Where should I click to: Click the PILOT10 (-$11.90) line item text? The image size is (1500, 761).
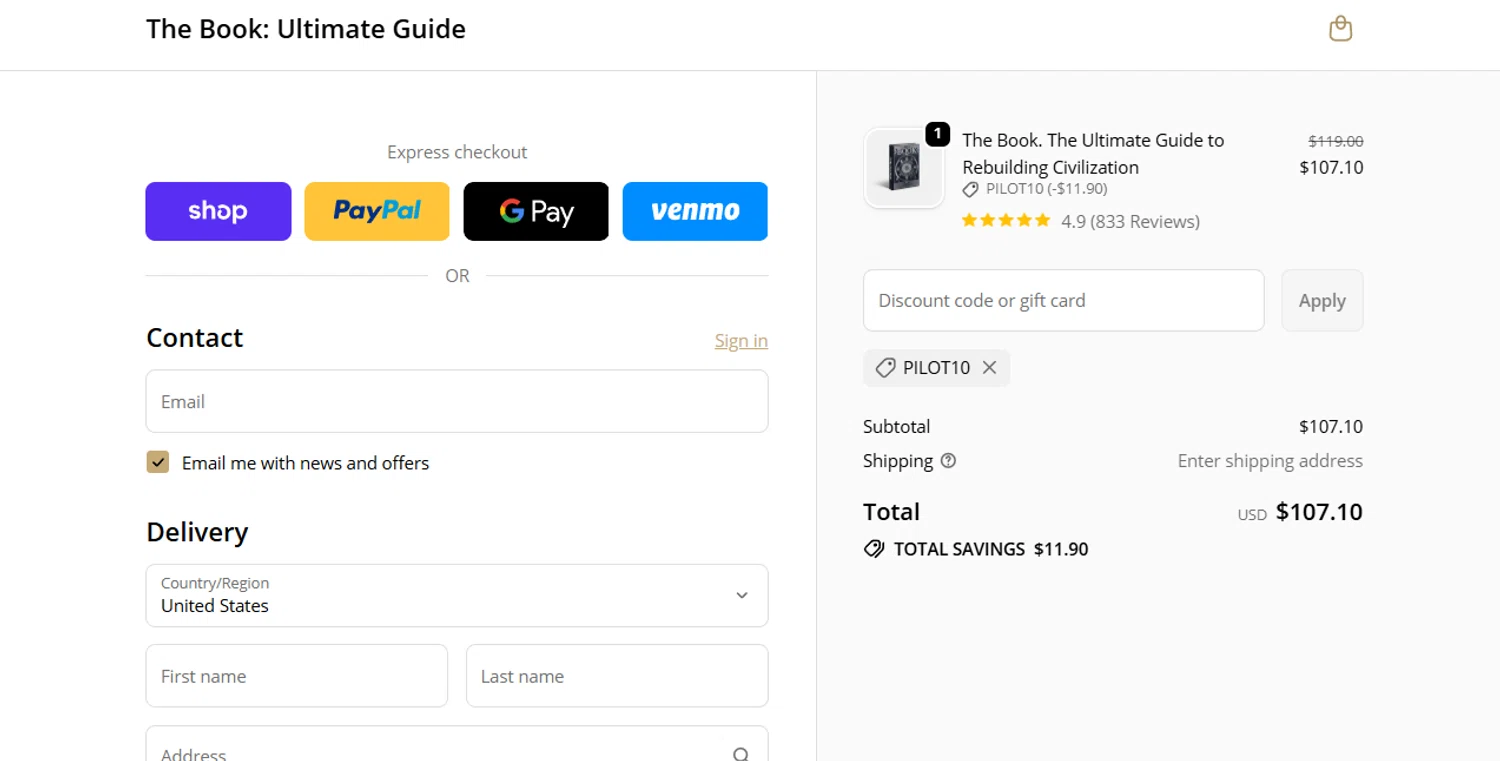(1046, 189)
